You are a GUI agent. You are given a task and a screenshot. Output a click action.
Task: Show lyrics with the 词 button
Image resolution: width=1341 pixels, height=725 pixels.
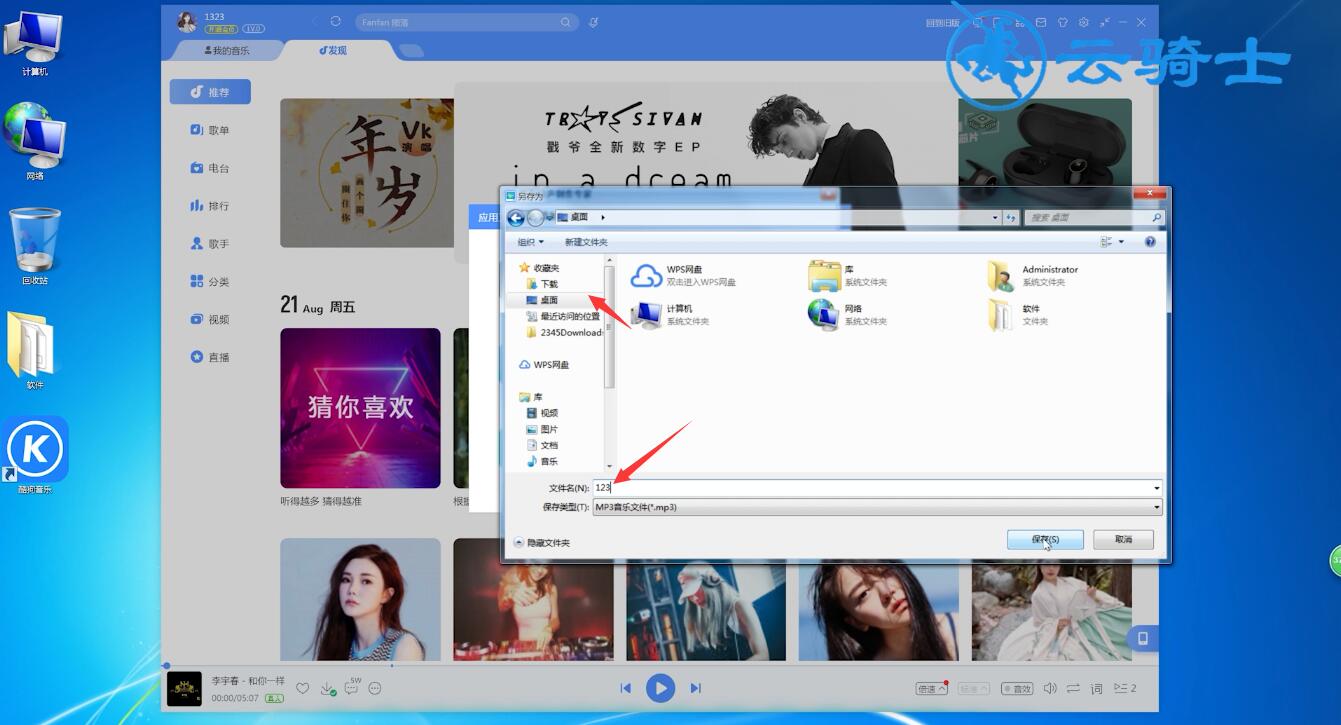(x=1096, y=688)
